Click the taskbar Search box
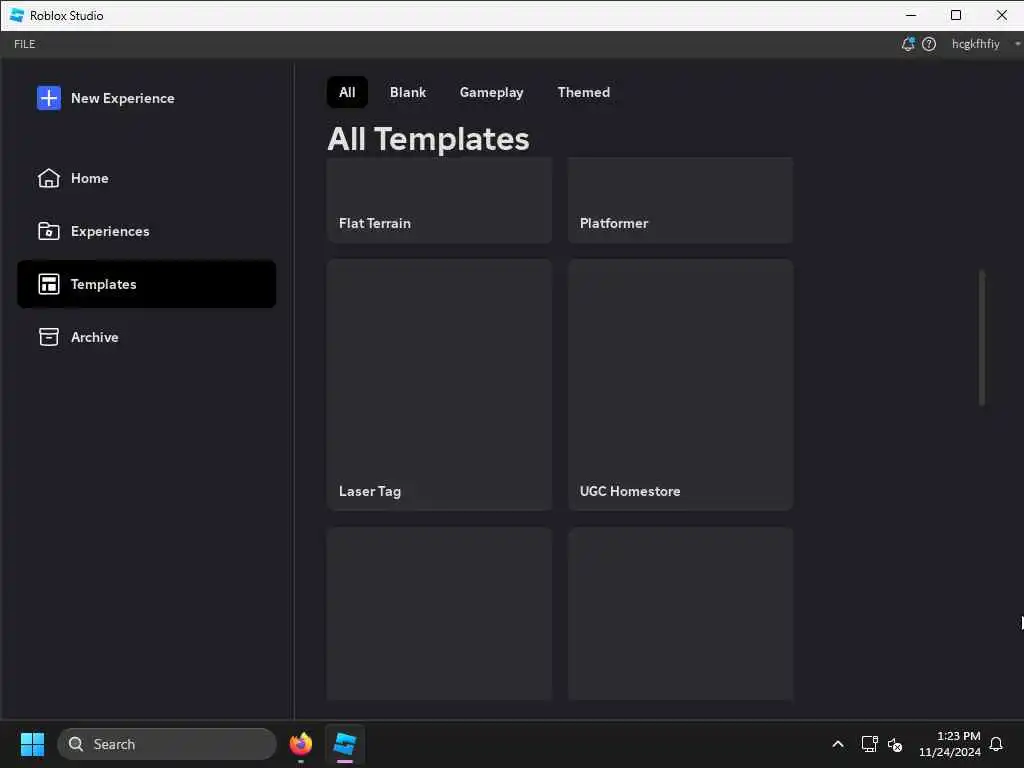This screenshot has width=1024, height=768. coord(167,744)
